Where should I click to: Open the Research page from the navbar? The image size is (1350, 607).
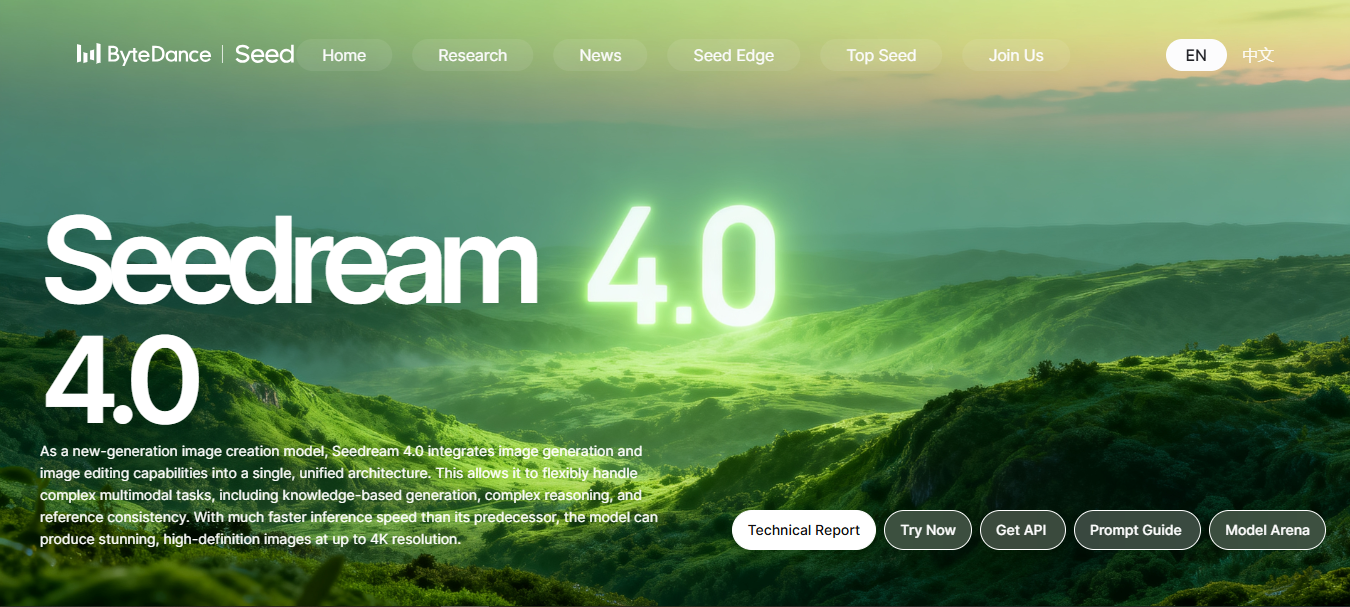tap(472, 55)
